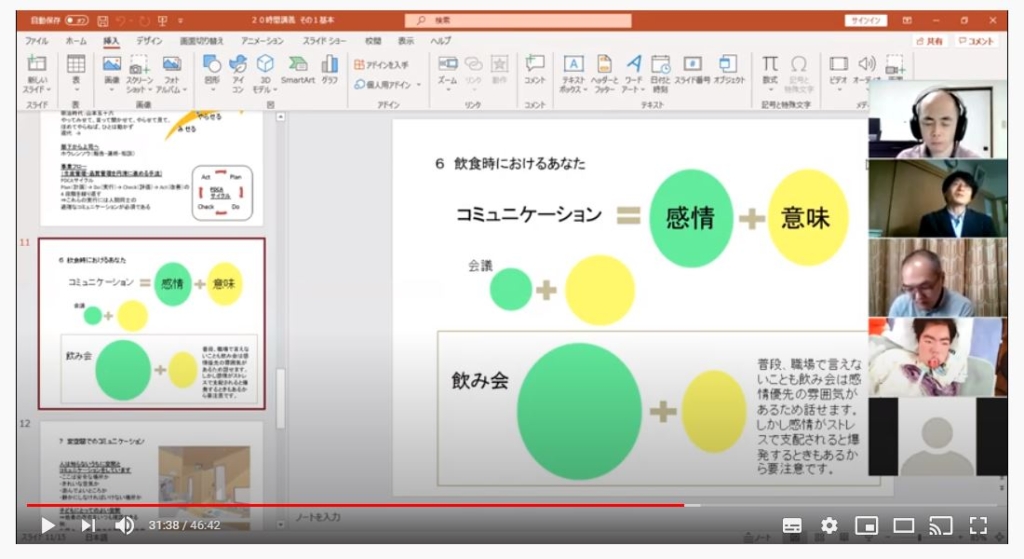Click the green 感情 circle on slide

pos(691,218)
